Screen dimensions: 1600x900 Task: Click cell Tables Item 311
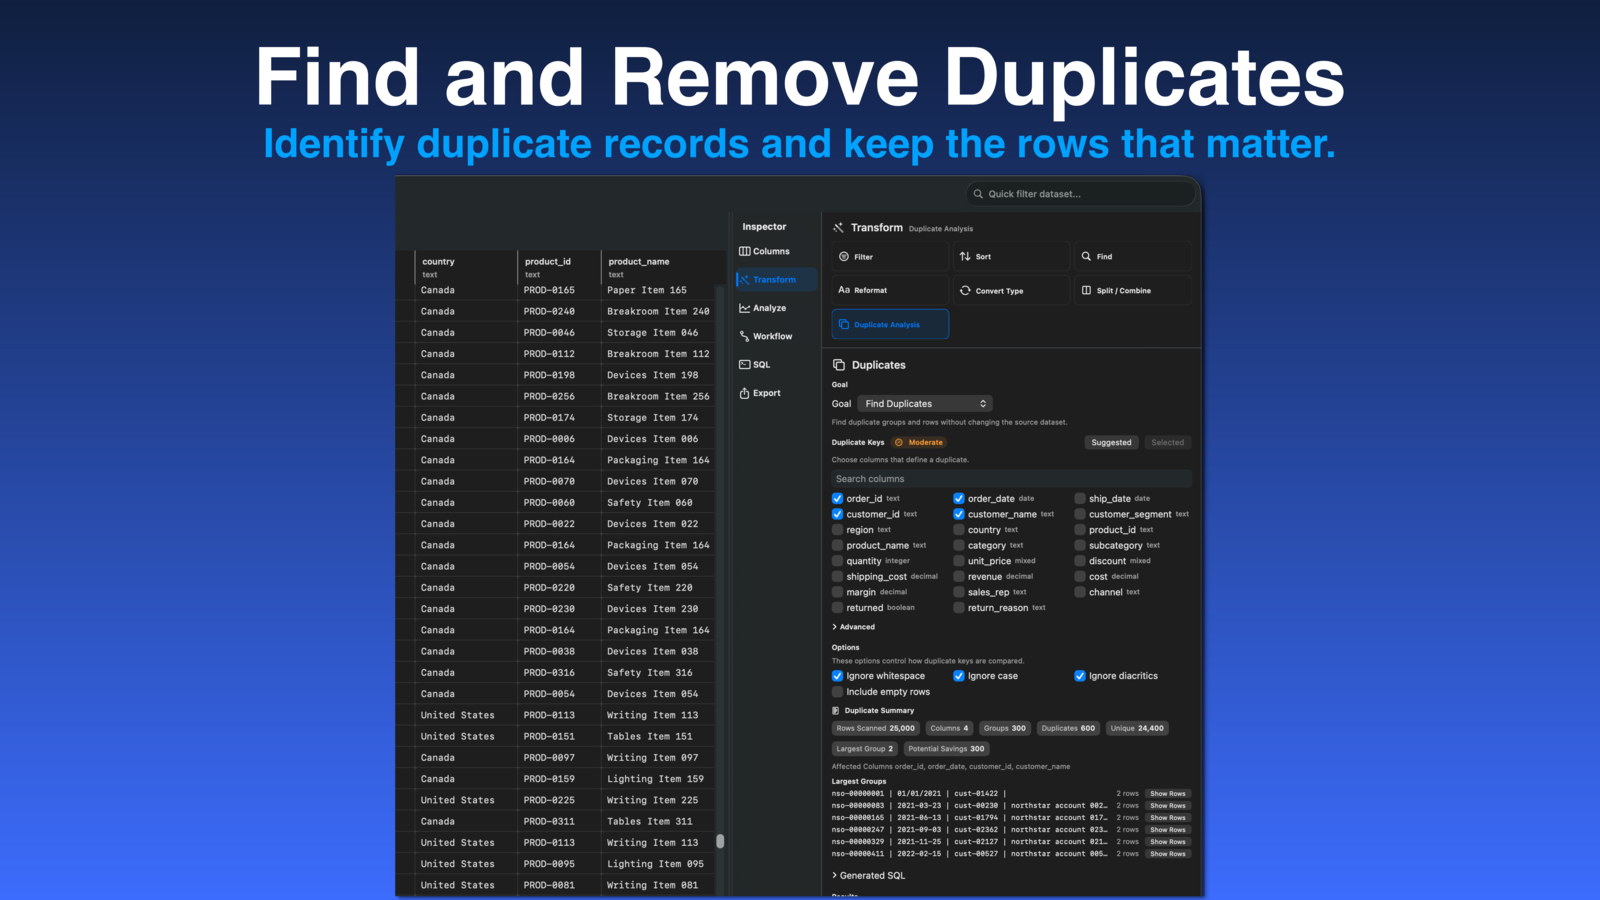pyautogui.click(x=650, y=822)
